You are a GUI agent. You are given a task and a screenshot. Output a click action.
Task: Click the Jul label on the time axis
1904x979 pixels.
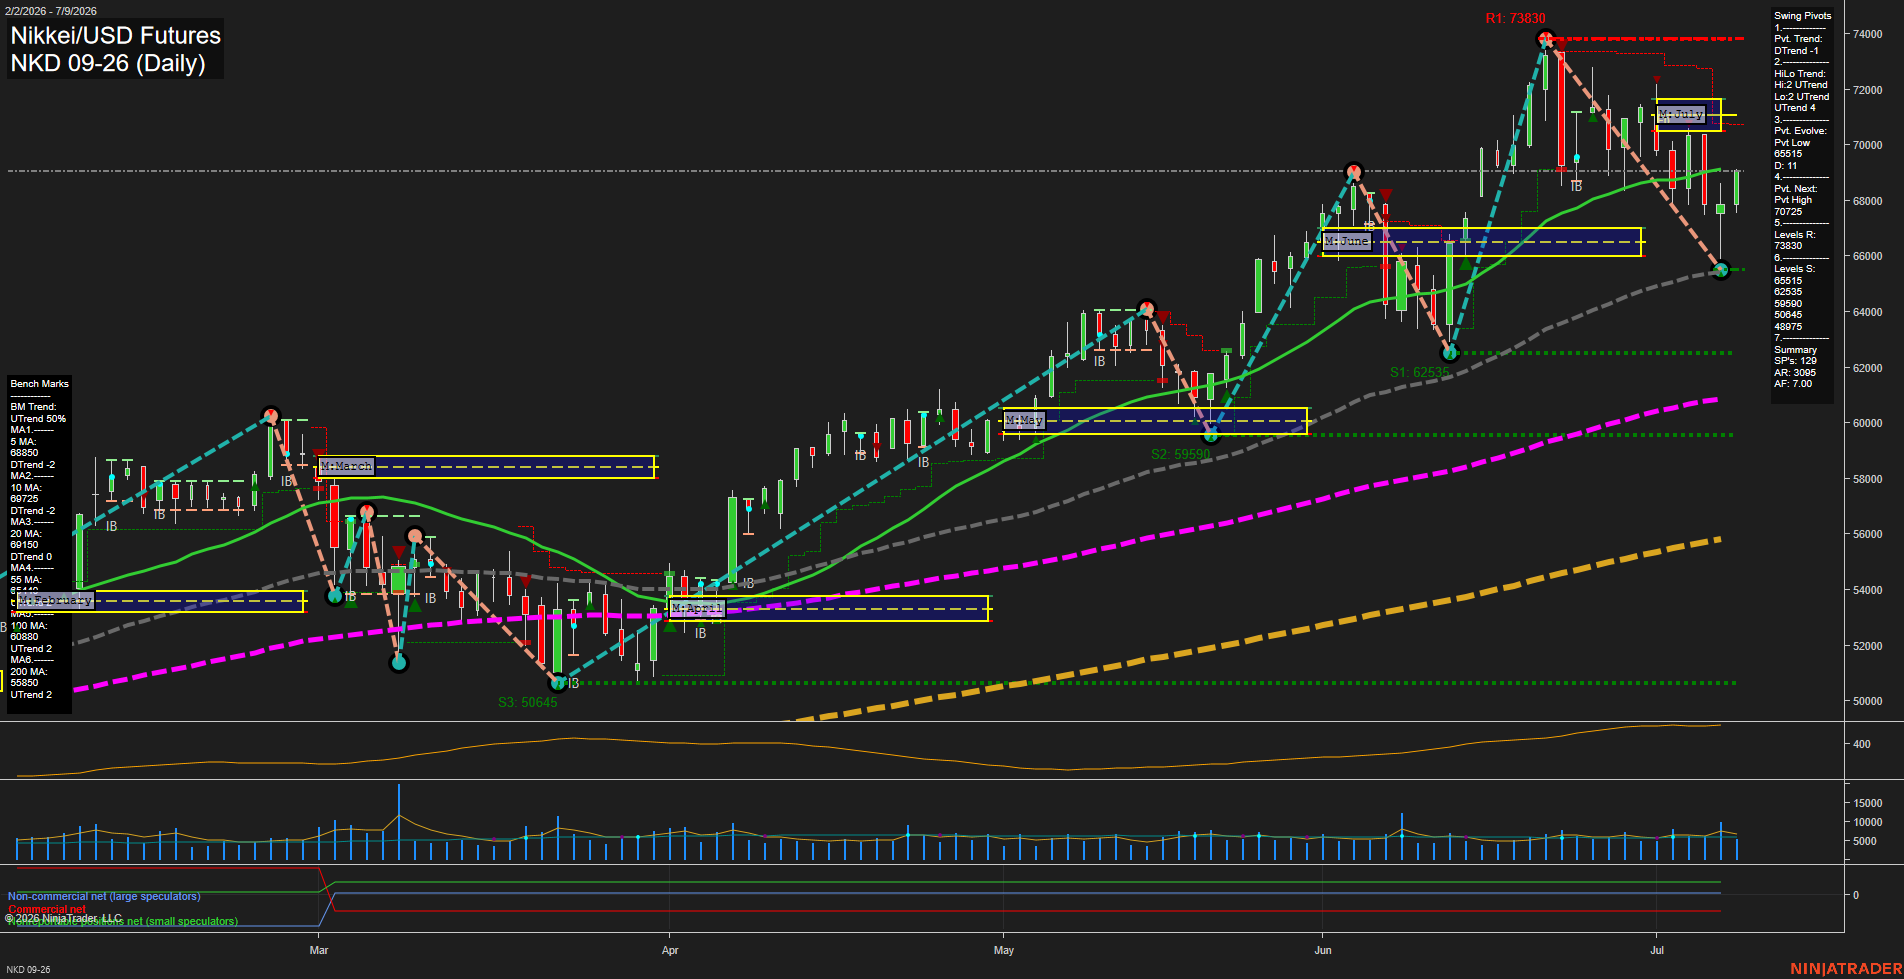[1657, 950]
